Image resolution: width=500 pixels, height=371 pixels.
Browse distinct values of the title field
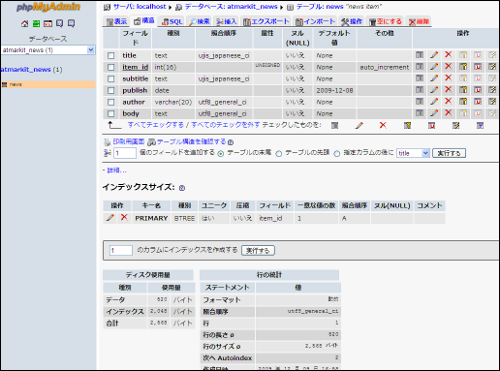pyautogui.click(x=419, y=55)
